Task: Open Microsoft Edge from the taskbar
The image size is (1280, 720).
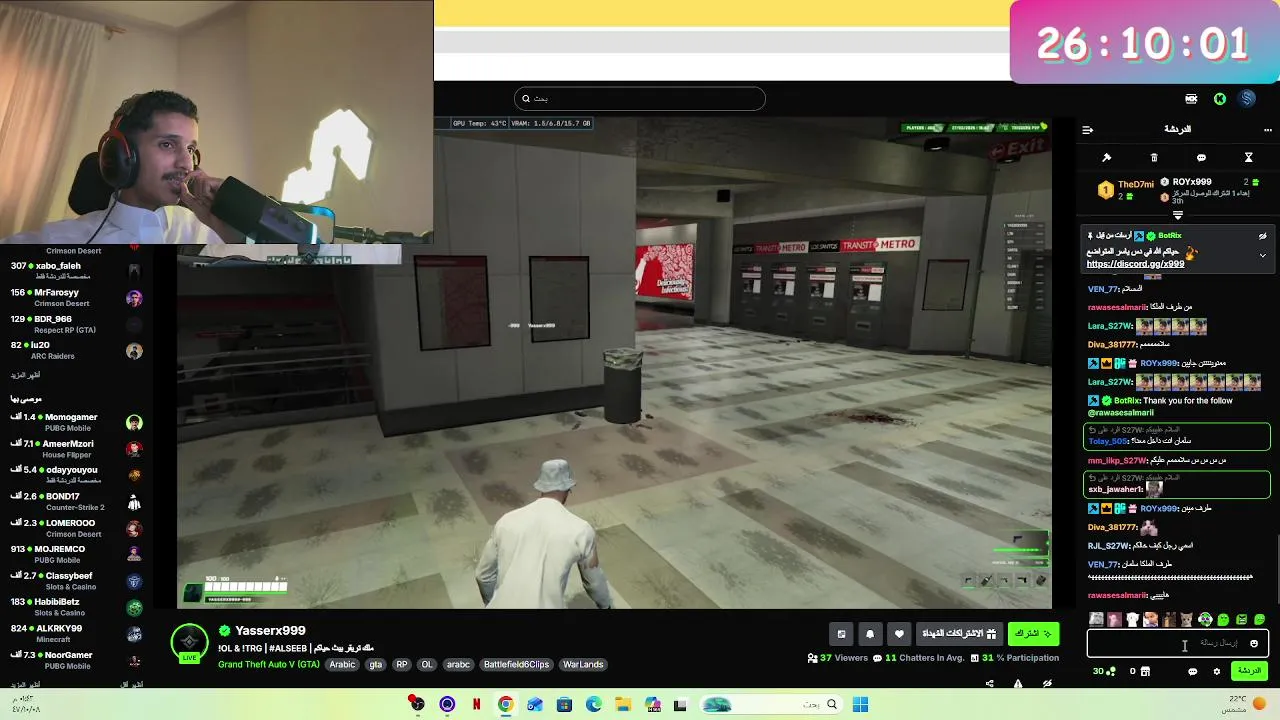Action: 593,705
